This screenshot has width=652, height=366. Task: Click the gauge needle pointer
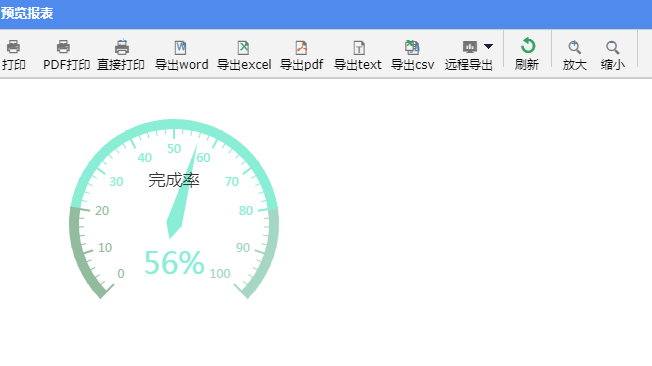[182, 192]
